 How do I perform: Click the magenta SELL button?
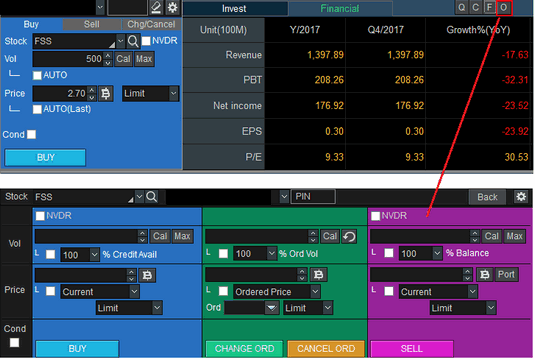(412, 348)
